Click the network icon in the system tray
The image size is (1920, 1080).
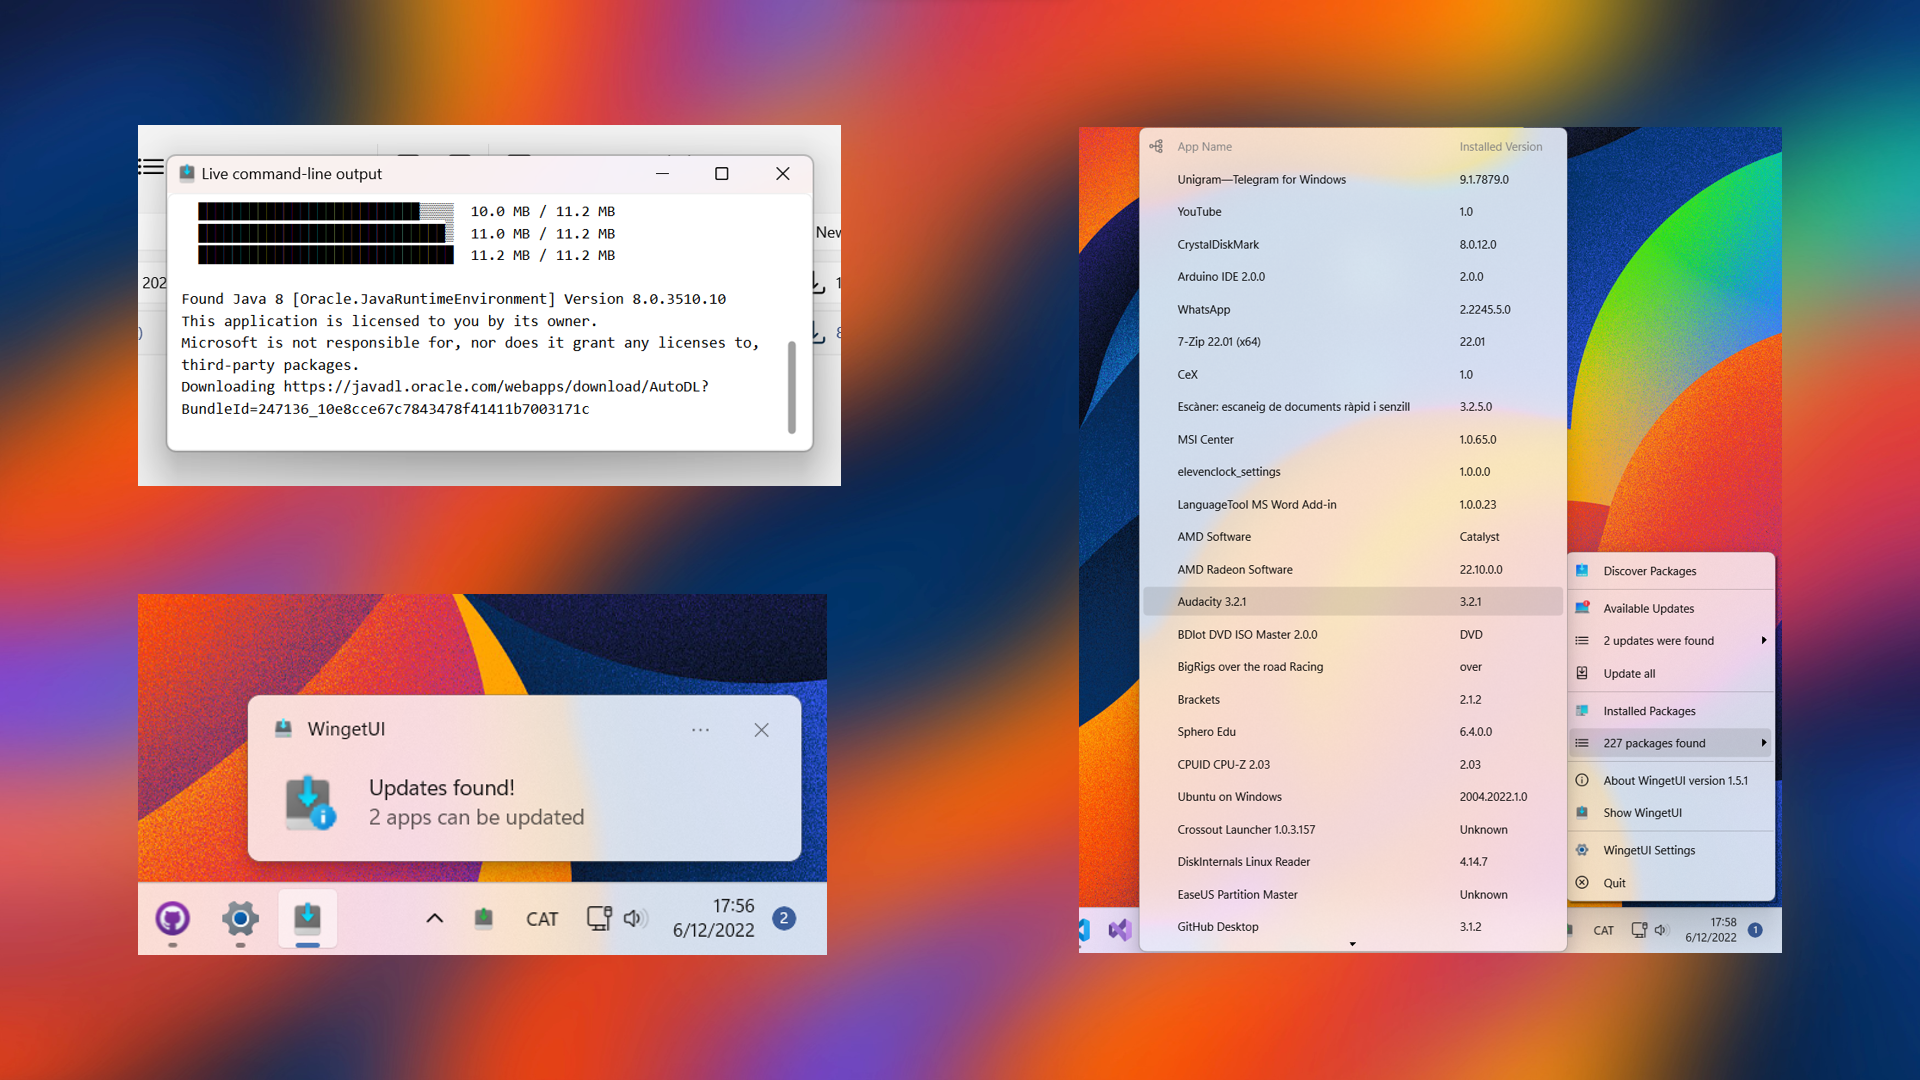(x=598, y=918)
